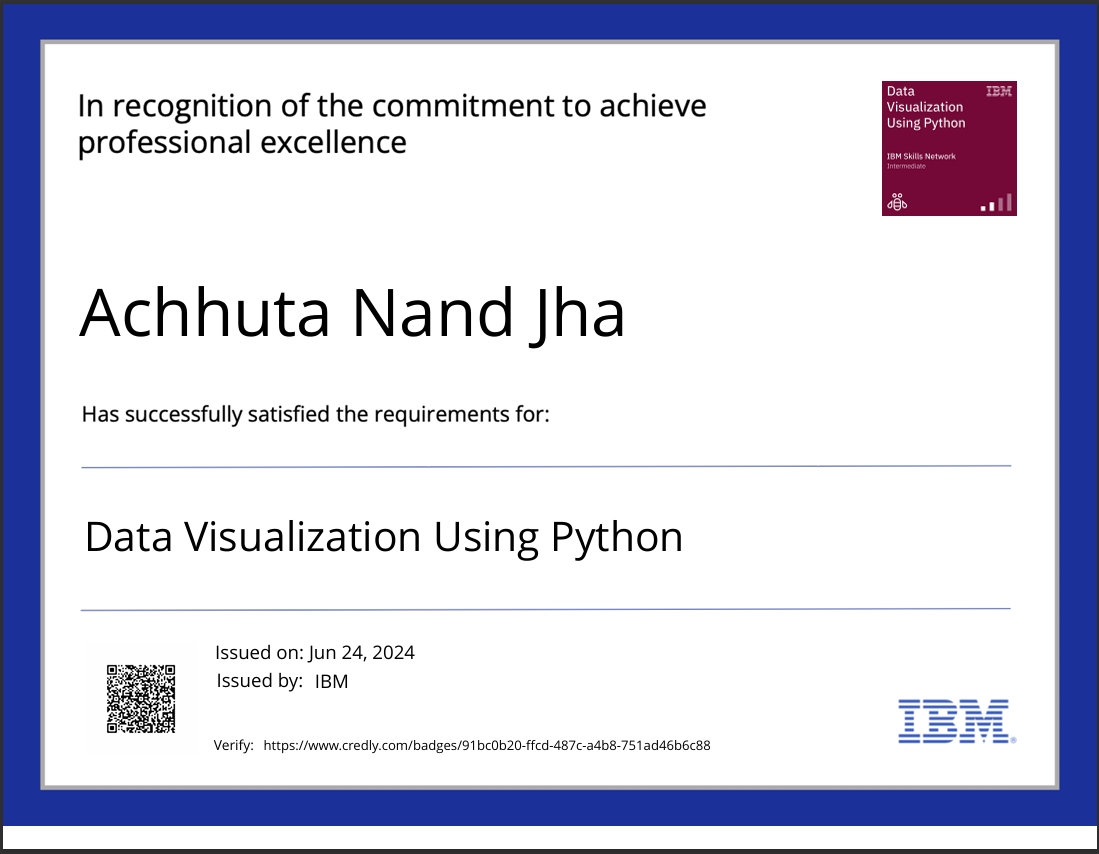
Task: Select the recipient name Achhuta Nand Jha
Action: [352, 312]
